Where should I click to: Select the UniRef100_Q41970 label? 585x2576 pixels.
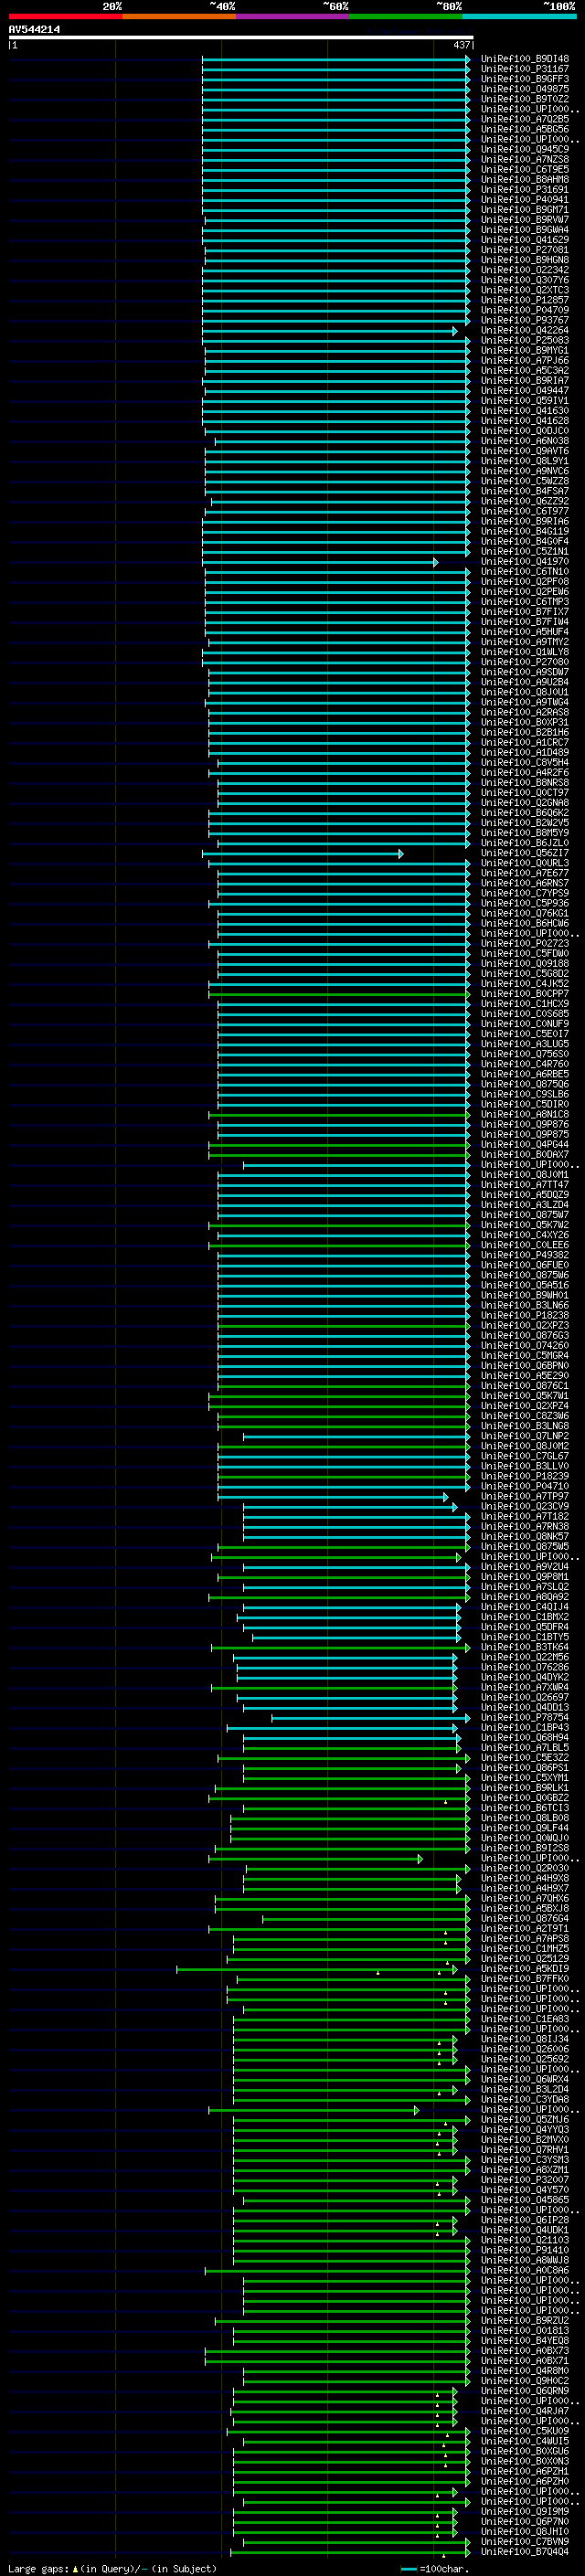525,561
